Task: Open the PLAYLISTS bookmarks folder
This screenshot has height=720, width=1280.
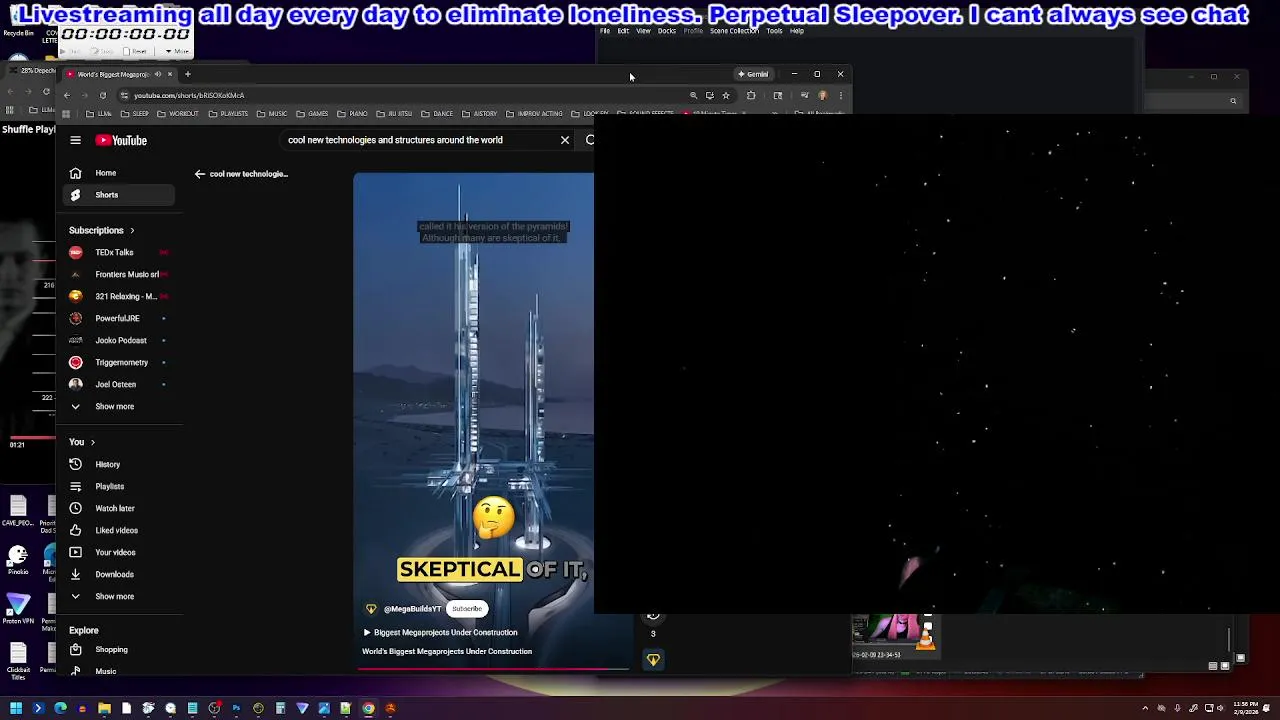Action: click(228, 114)
